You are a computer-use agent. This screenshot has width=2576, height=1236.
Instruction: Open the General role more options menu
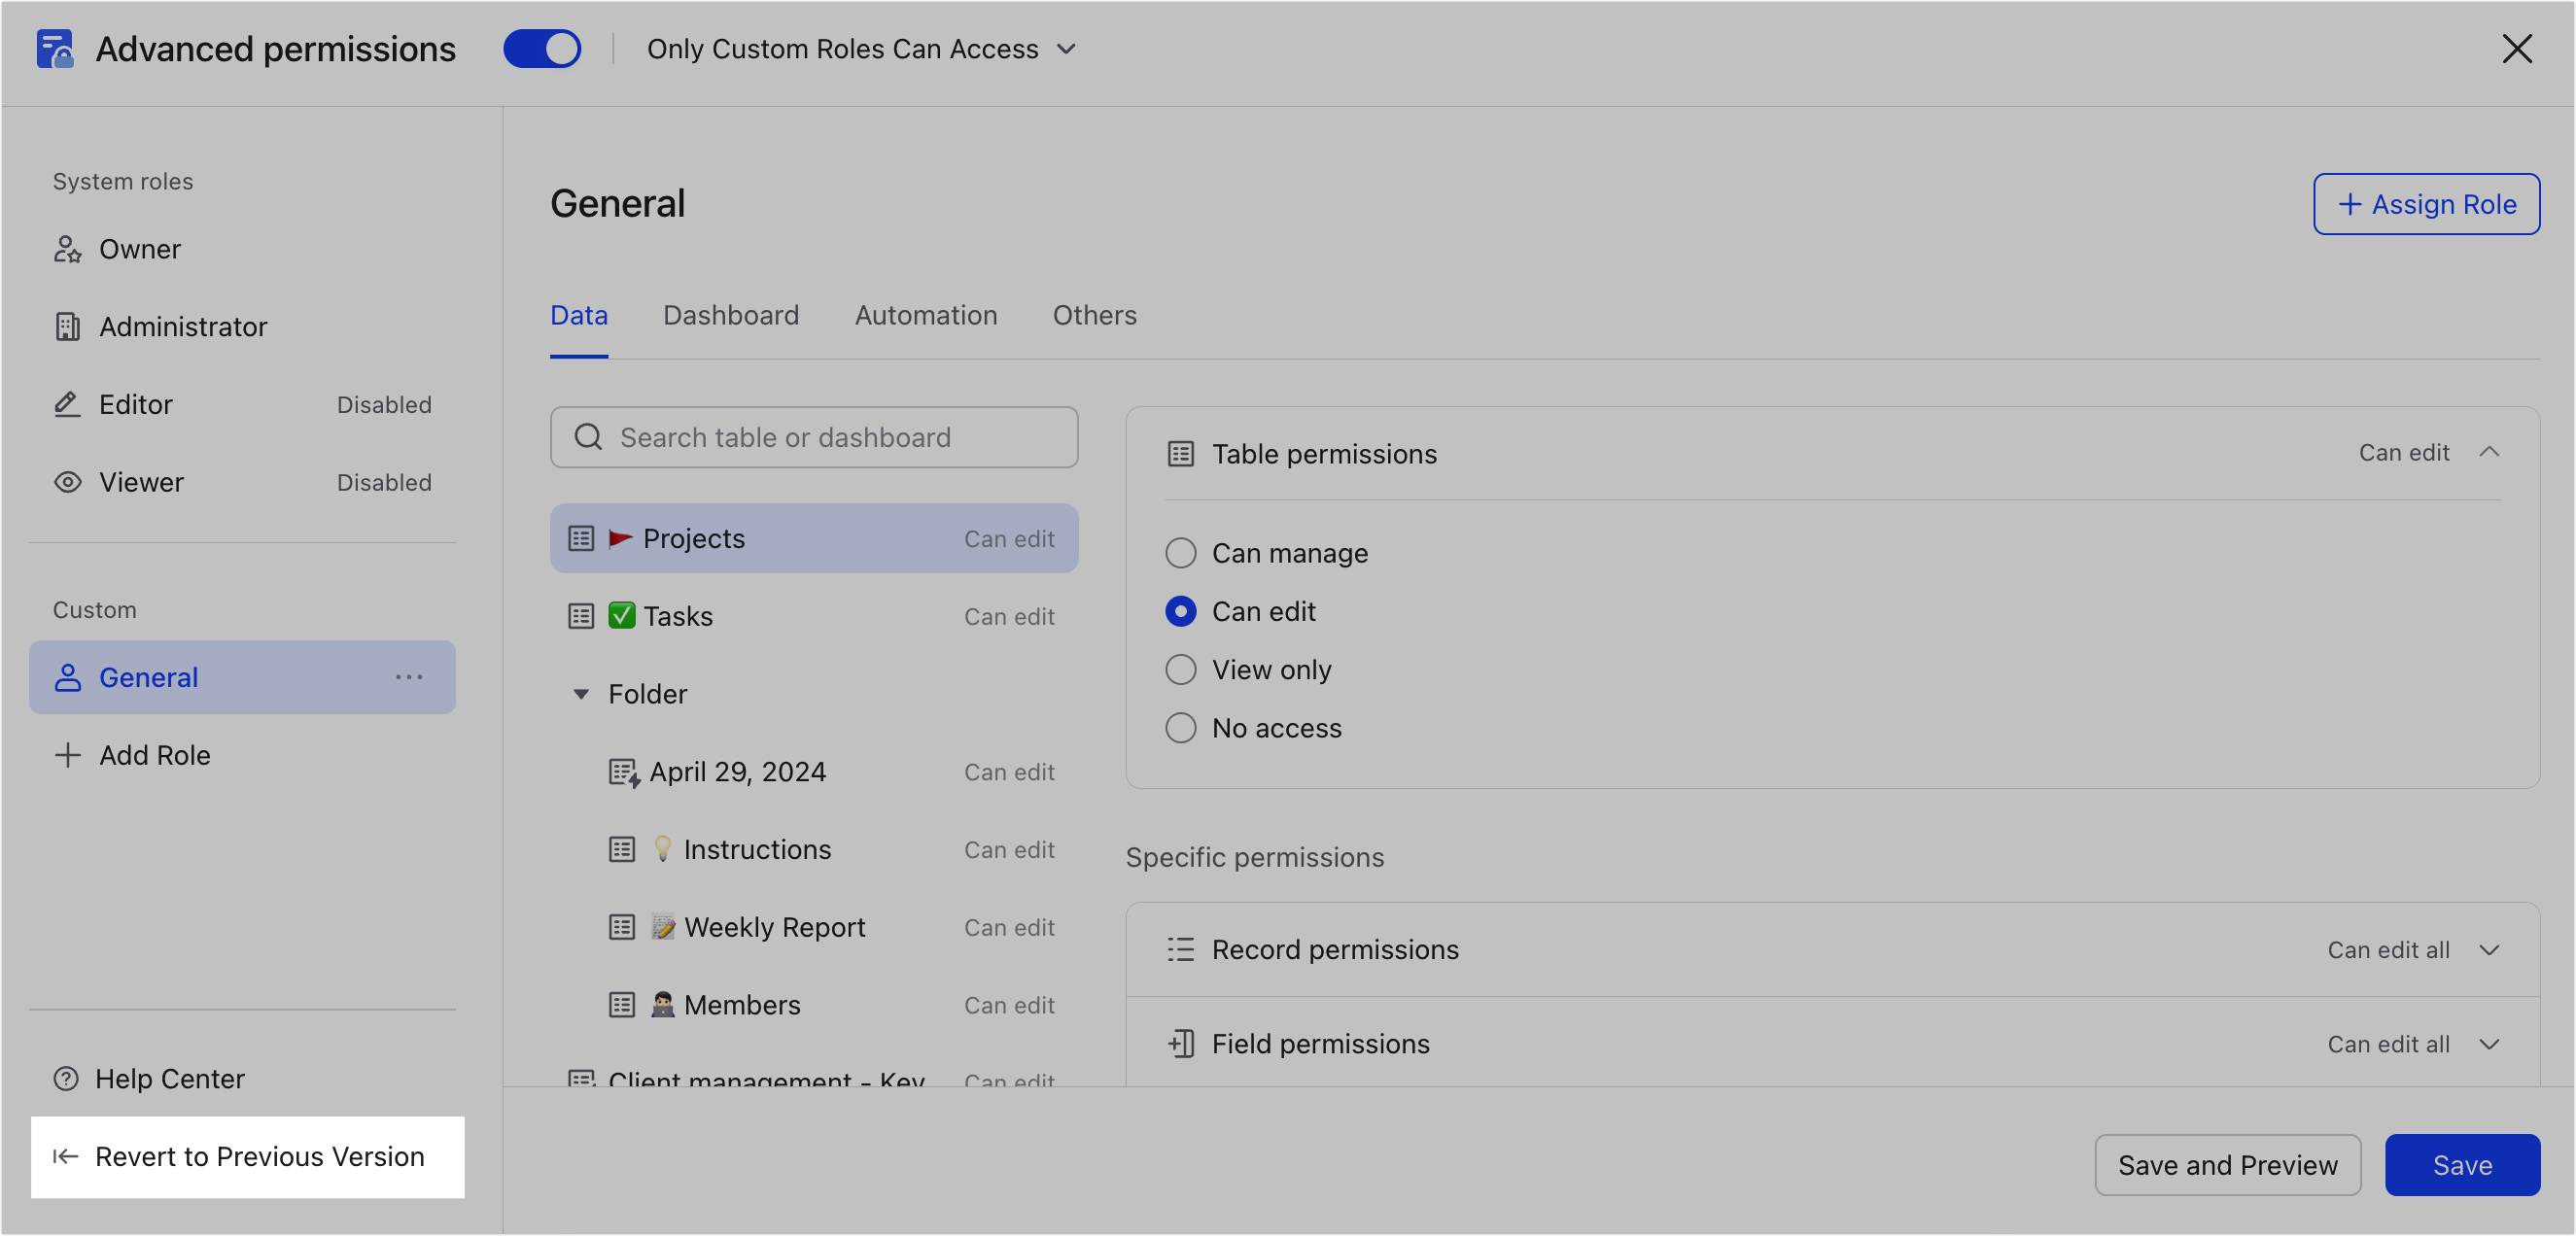point(409,677)
